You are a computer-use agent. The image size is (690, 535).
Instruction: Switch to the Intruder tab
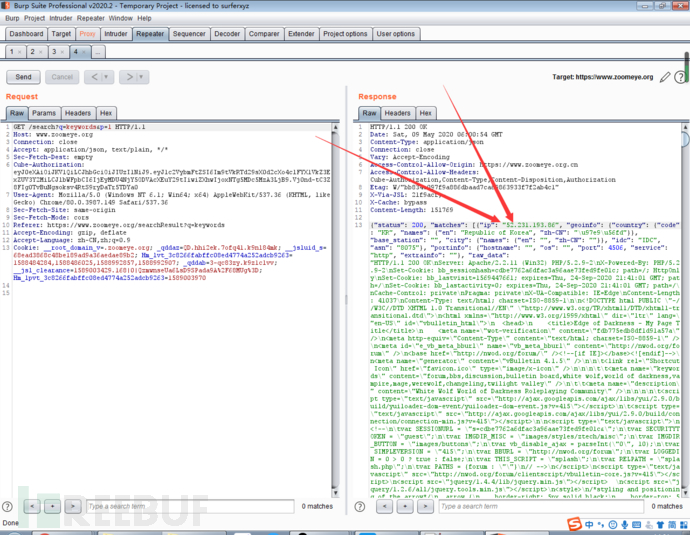point(116,34)
